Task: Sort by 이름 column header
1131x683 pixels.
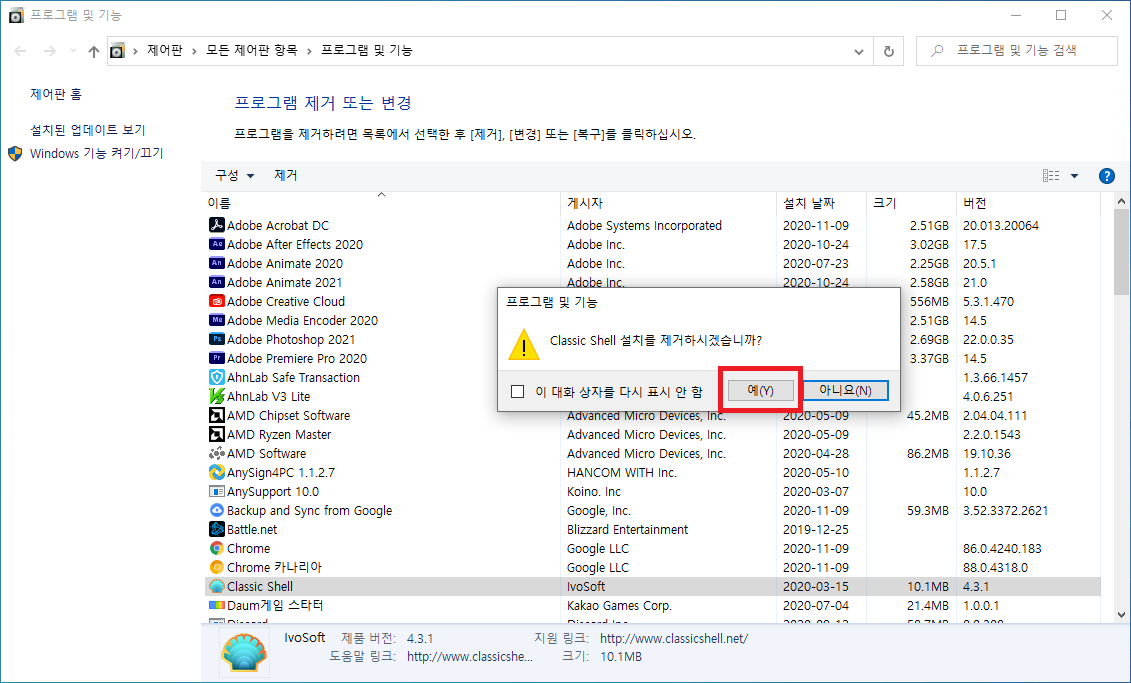Action: pyautogui.click(x=382, y=203)
